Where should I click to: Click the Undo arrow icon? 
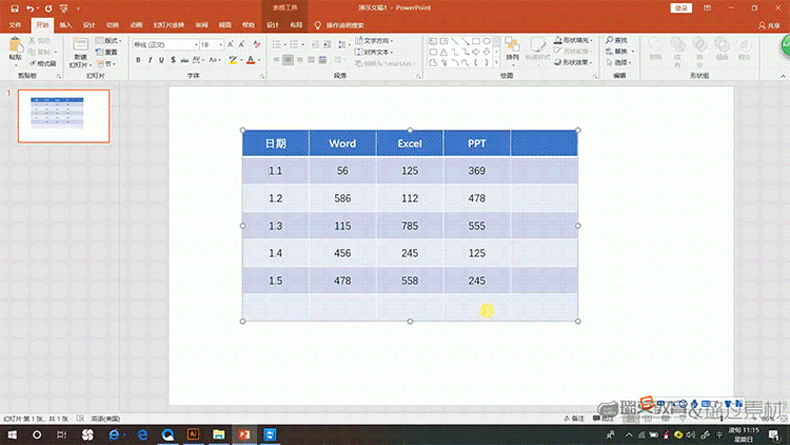pyautogui.click(x=30, y=8)
